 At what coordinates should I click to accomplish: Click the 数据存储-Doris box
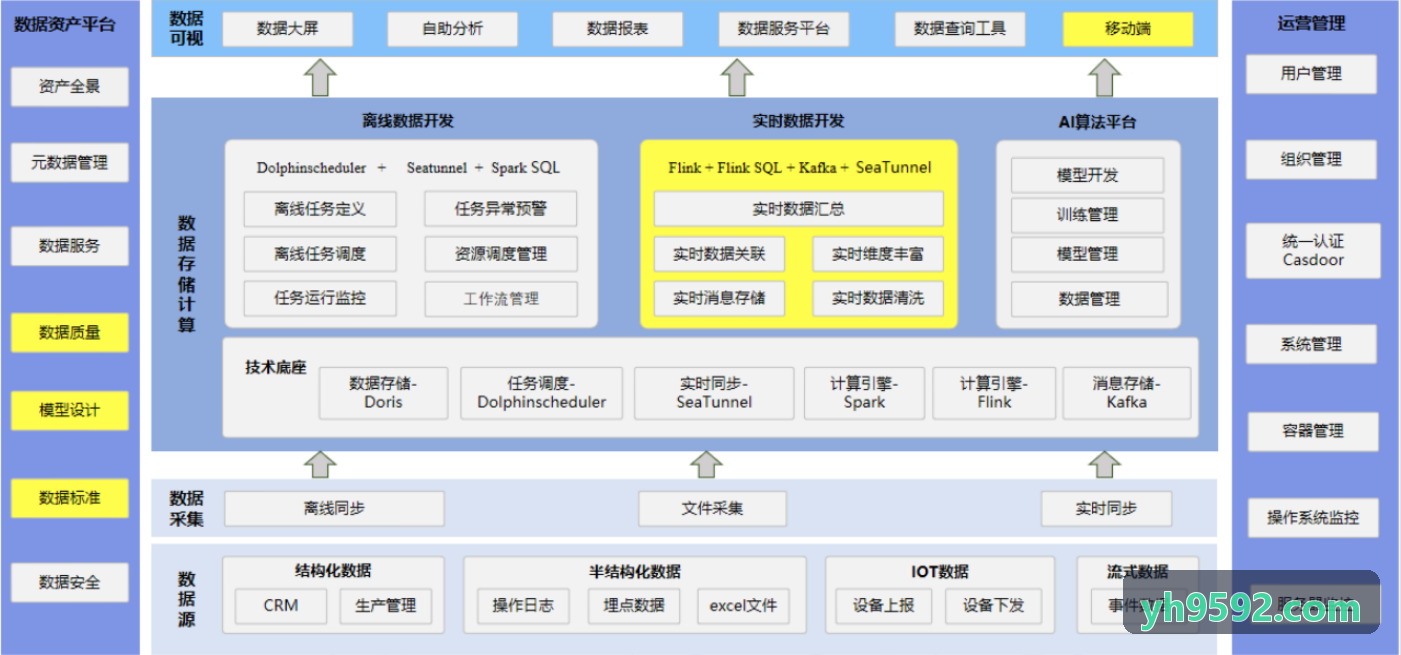pyautogui.click(x=384, y=393)
